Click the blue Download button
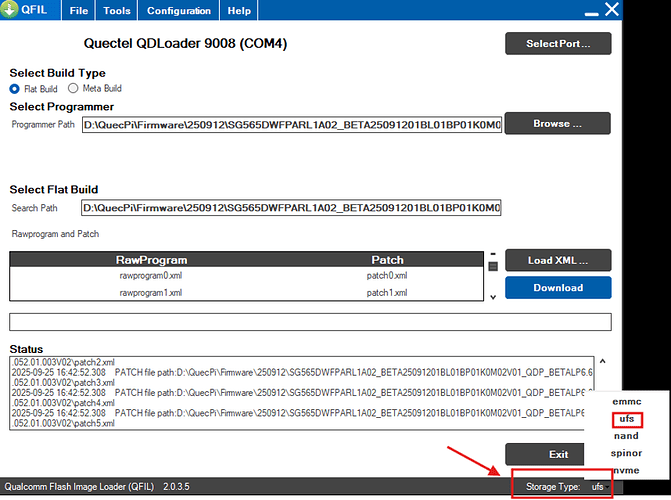This screenshot has height=500, width=671. (x=558, y=288)
